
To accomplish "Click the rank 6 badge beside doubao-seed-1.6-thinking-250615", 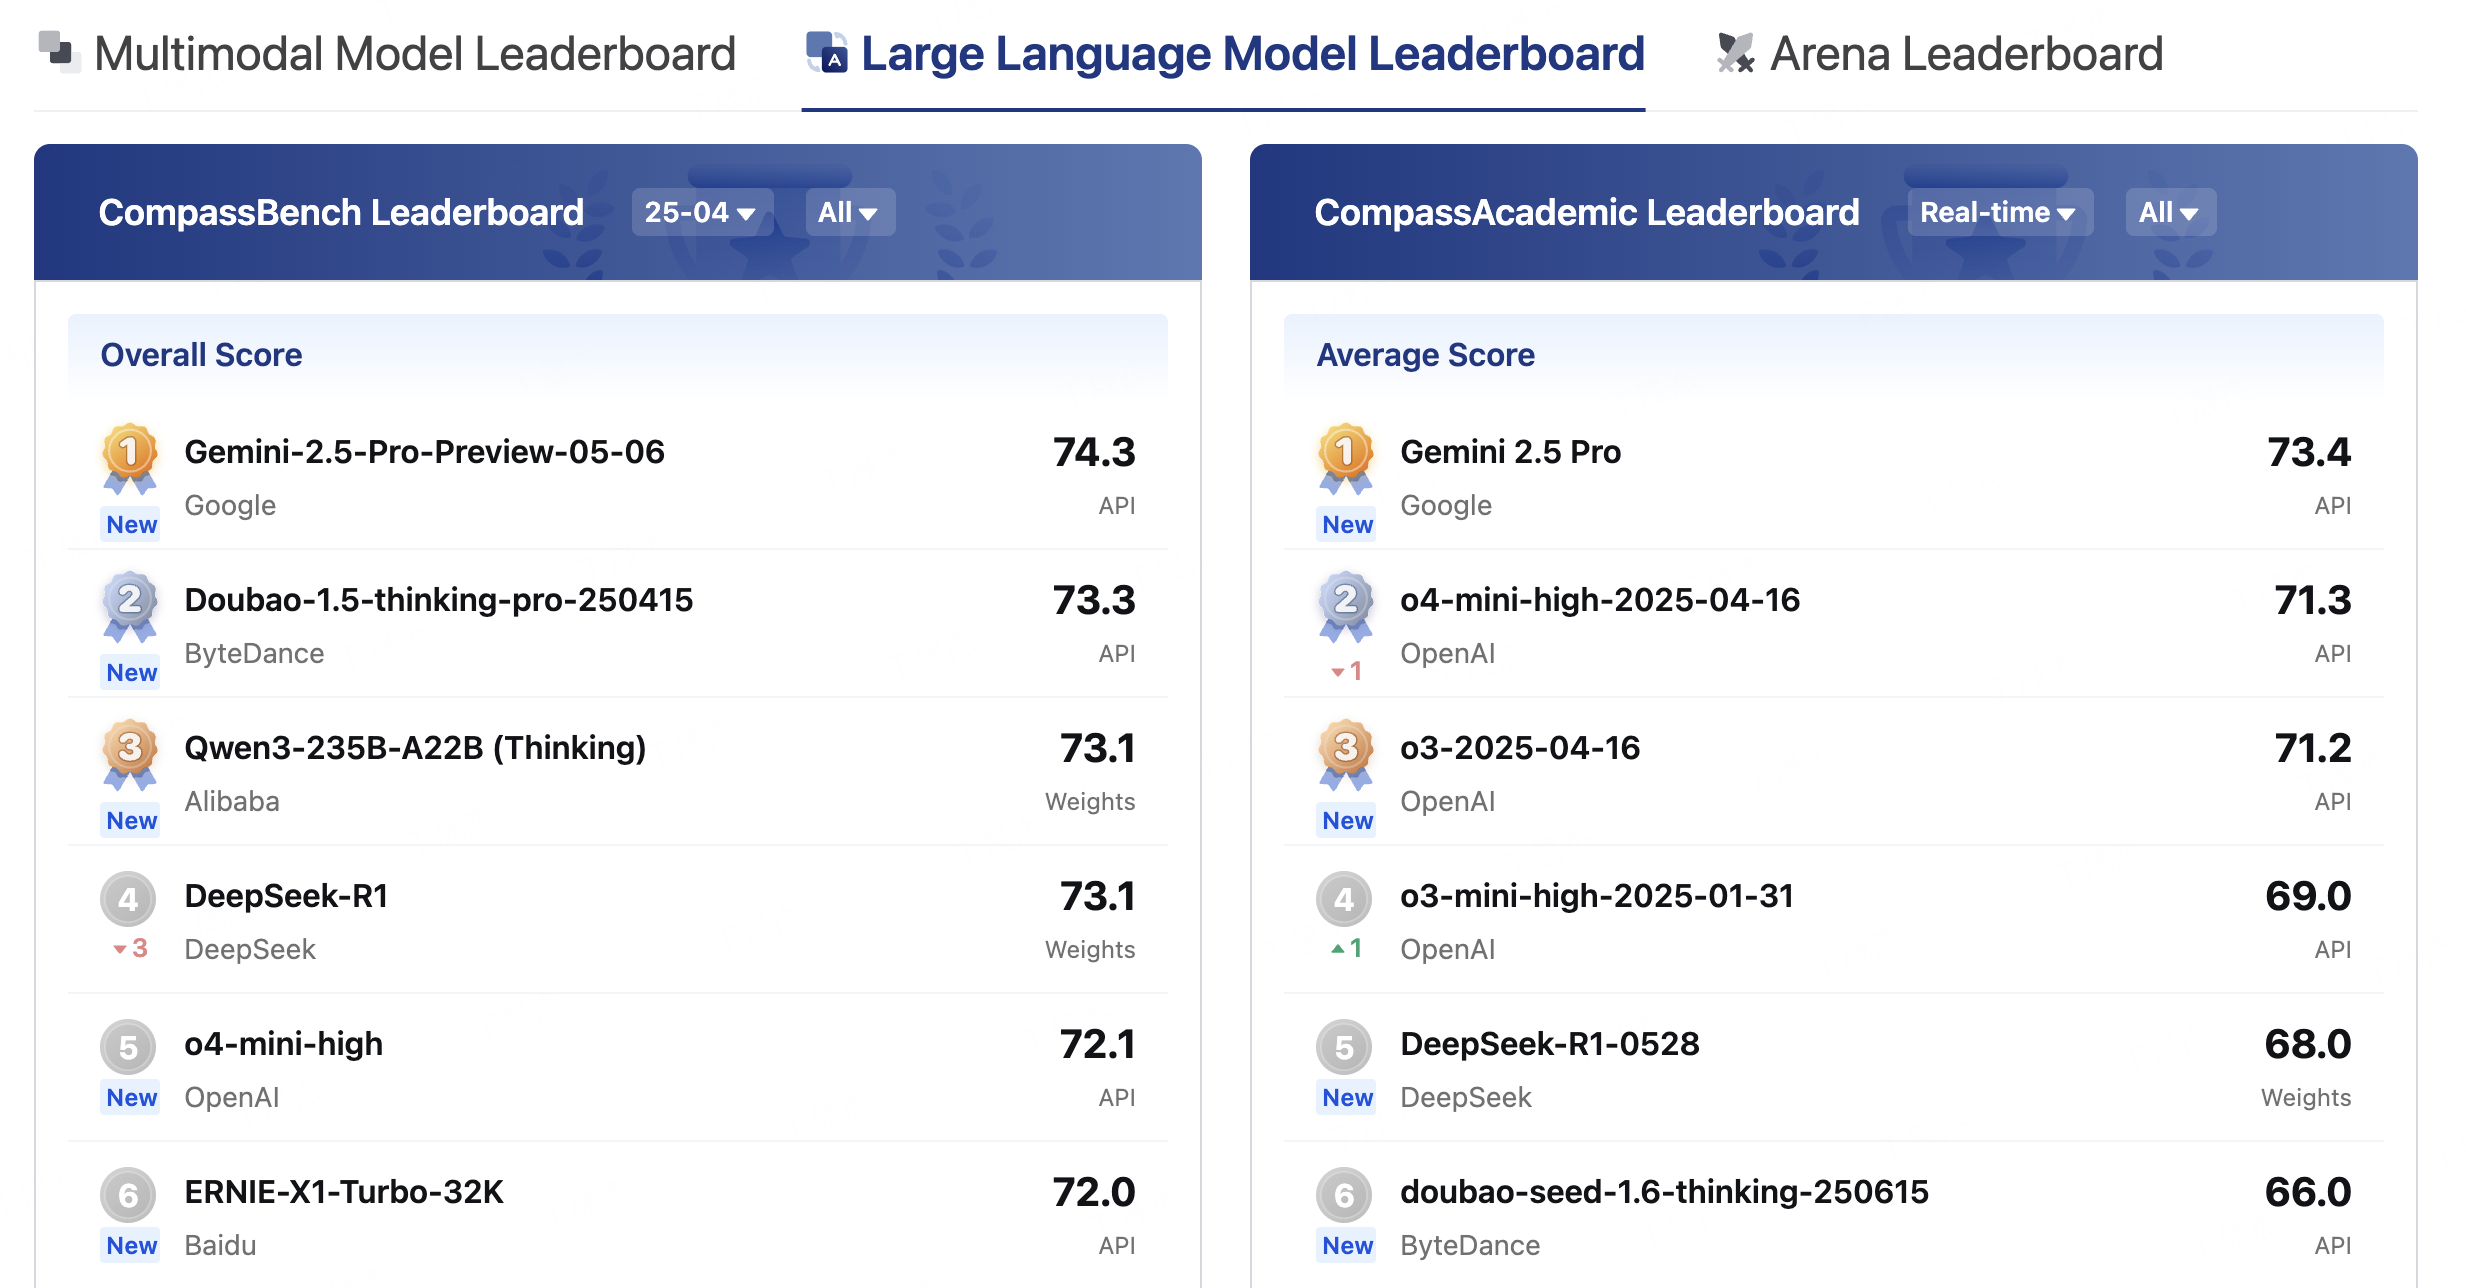I will click(1344, 1195).
